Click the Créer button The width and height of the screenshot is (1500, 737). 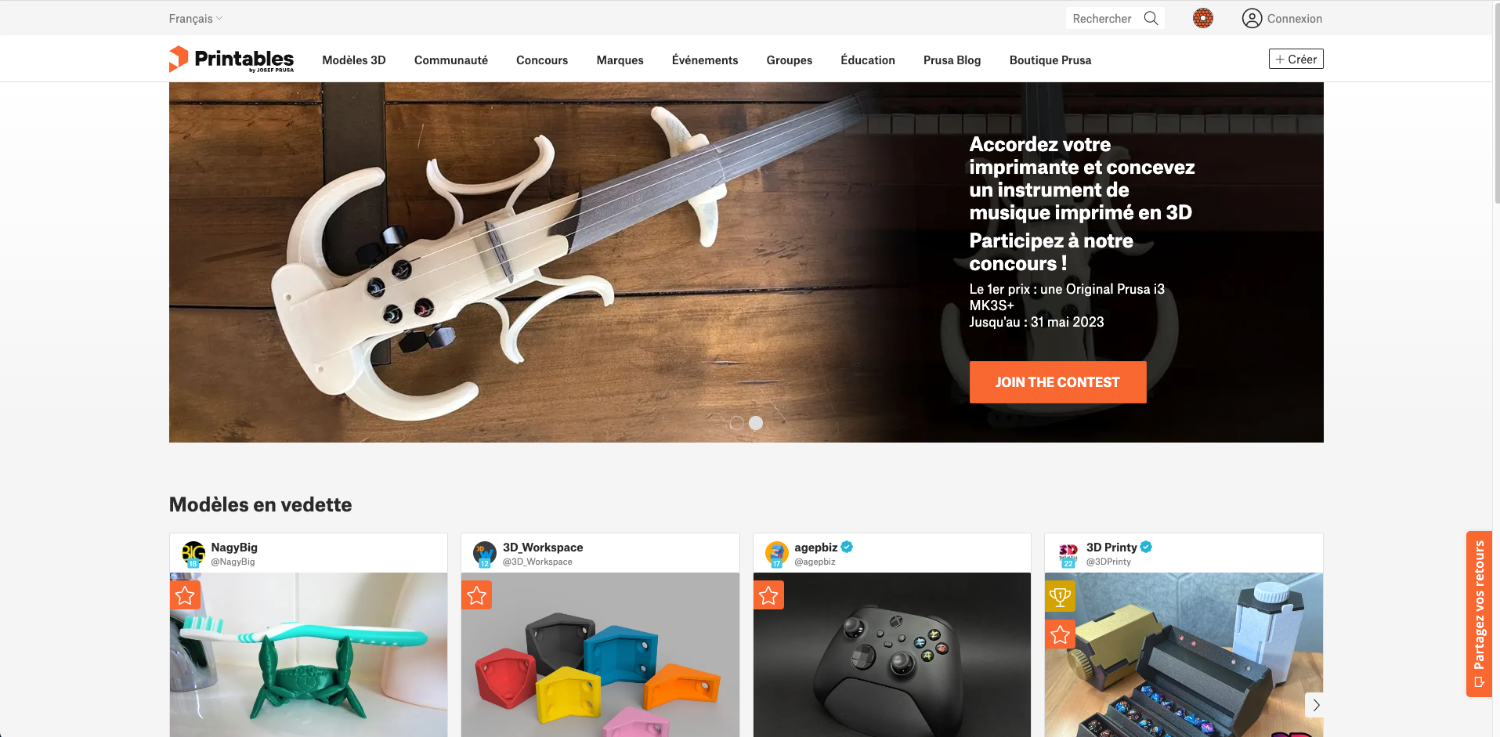click(x=1296, y=59)
